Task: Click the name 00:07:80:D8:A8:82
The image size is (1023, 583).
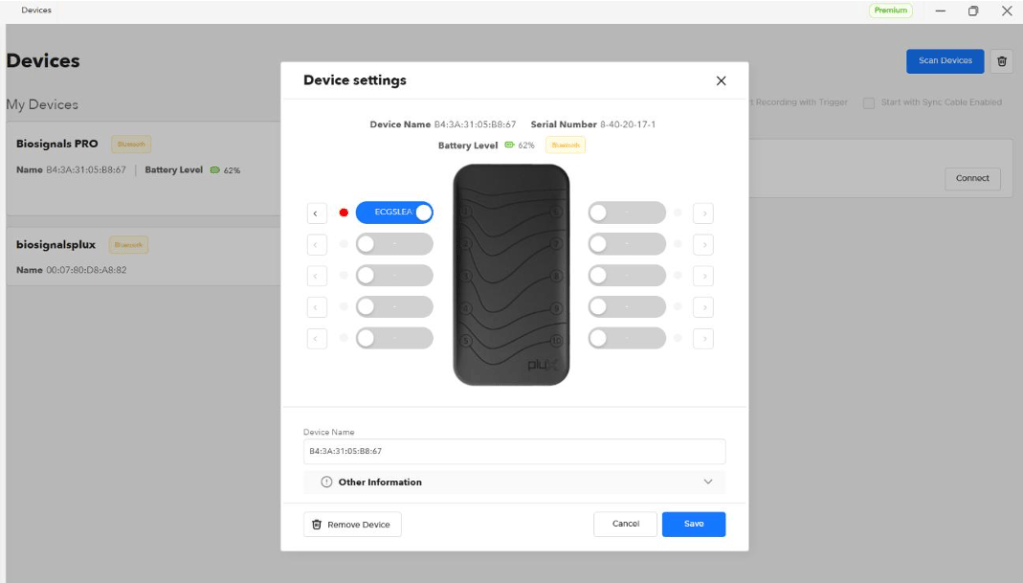Action: pyautogui.click(x=86, y=270)
